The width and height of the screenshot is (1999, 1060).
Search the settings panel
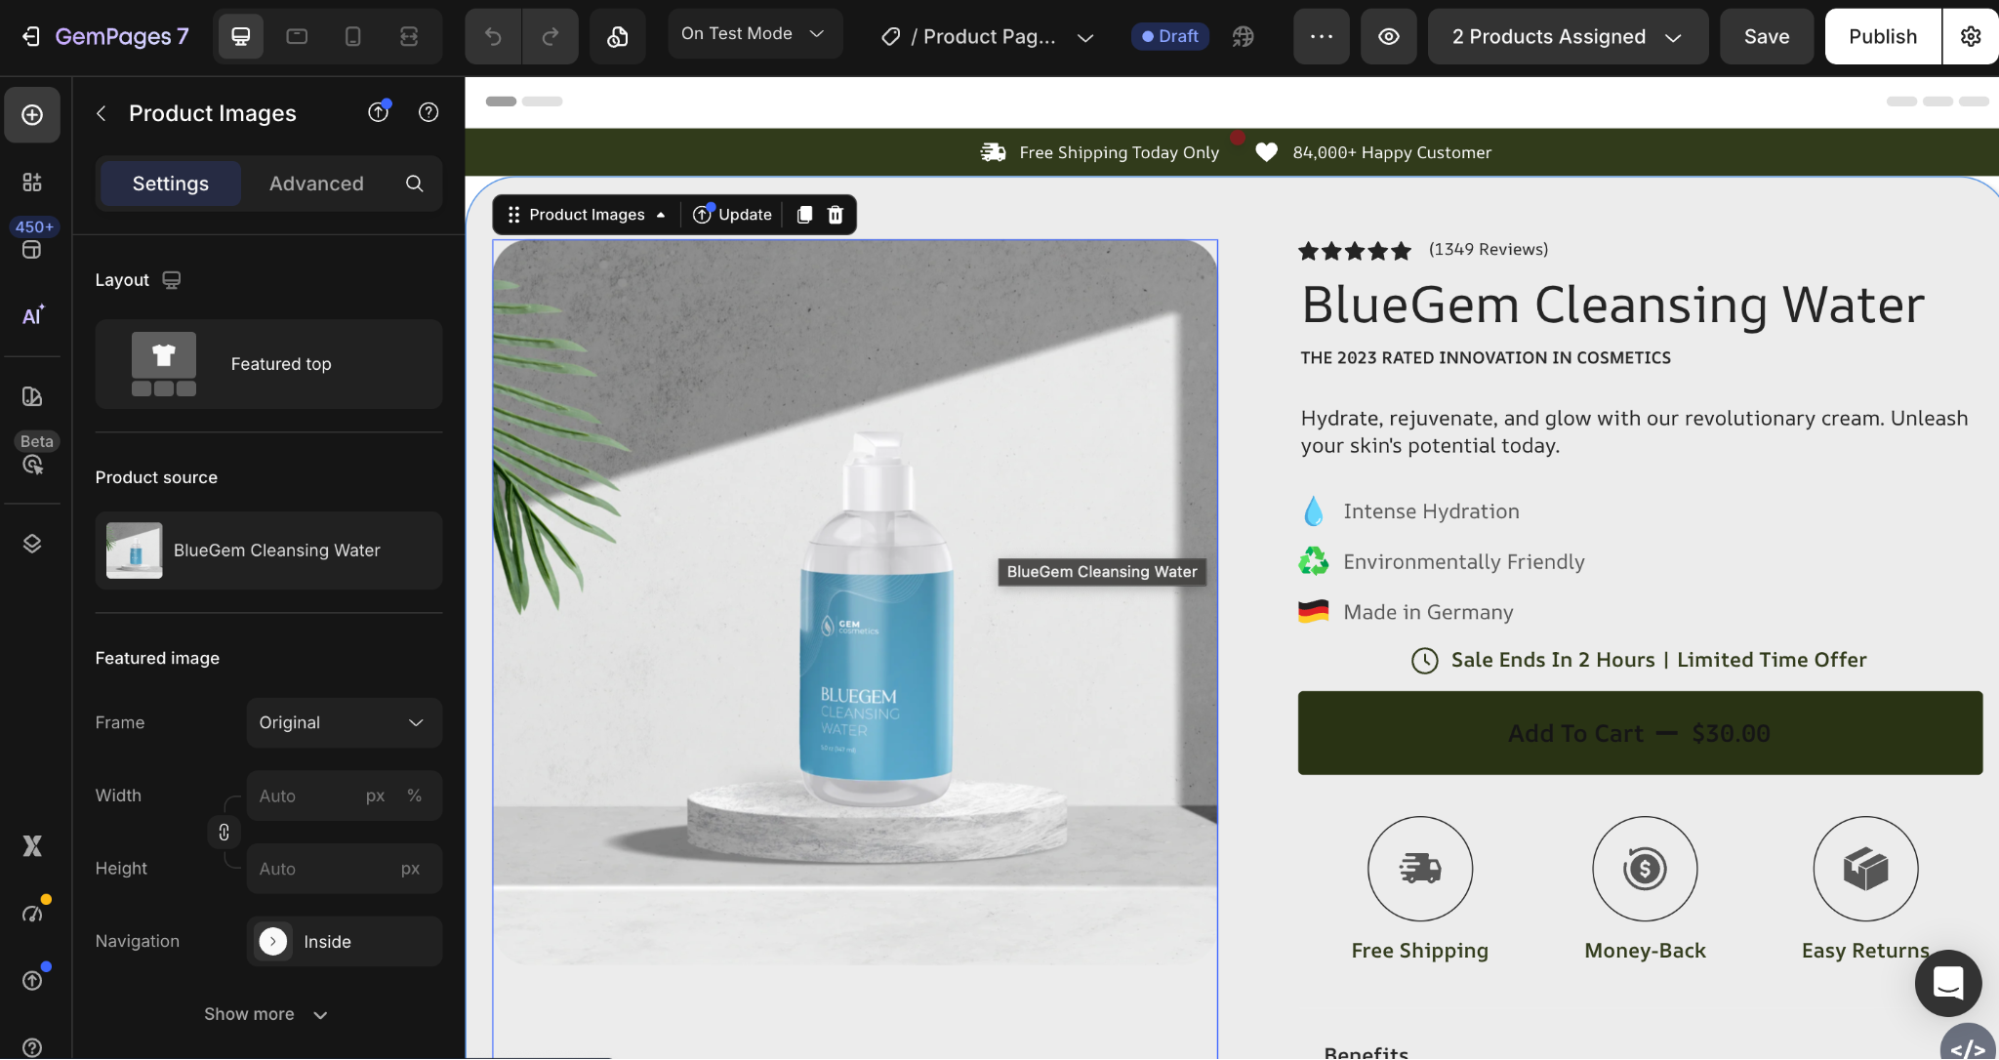(414, 183)
